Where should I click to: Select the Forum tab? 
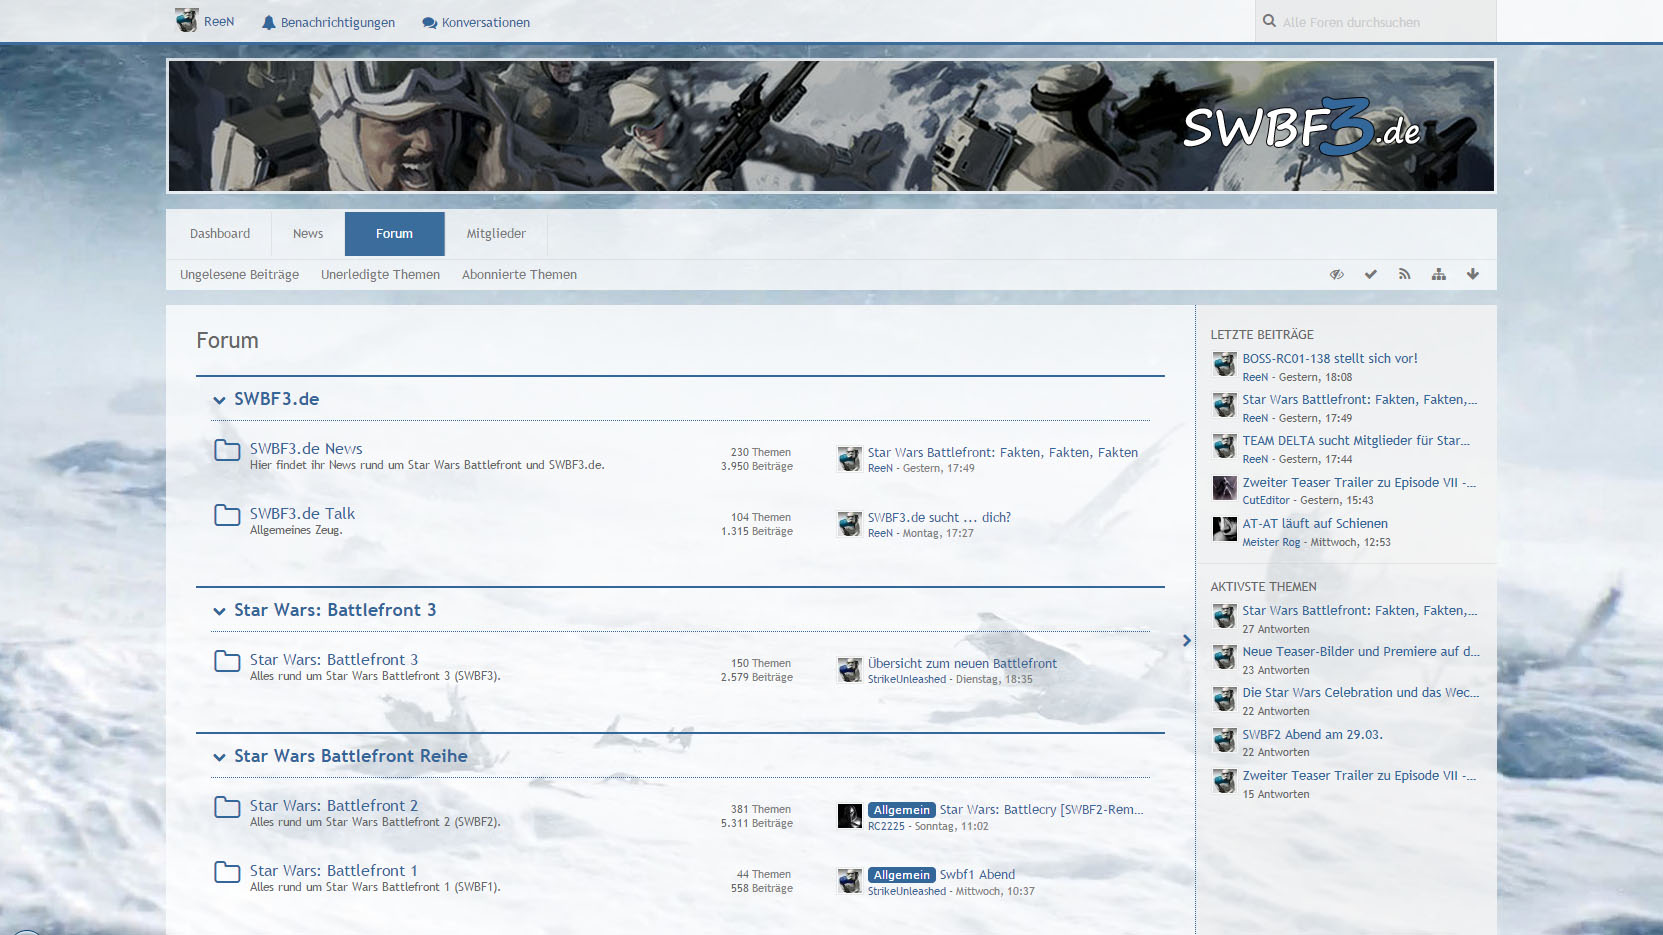(394, 234)
